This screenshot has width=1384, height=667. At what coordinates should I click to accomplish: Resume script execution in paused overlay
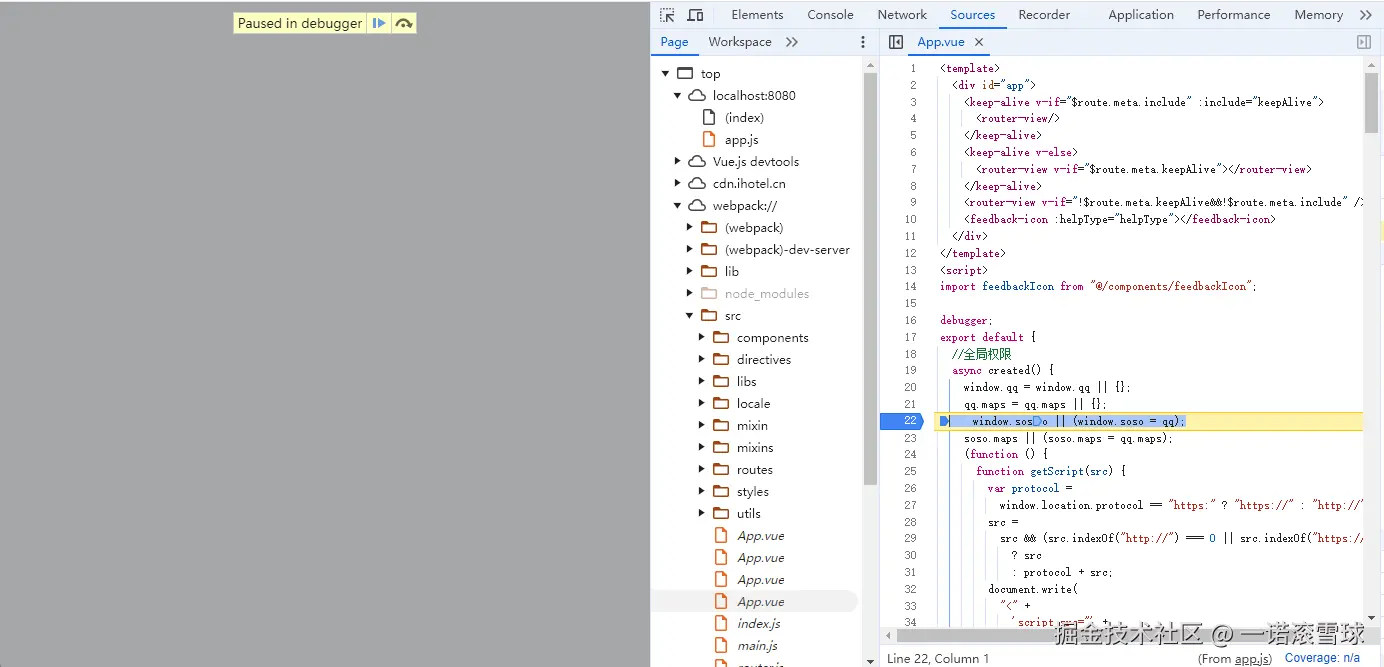click(x=379, y=23)
